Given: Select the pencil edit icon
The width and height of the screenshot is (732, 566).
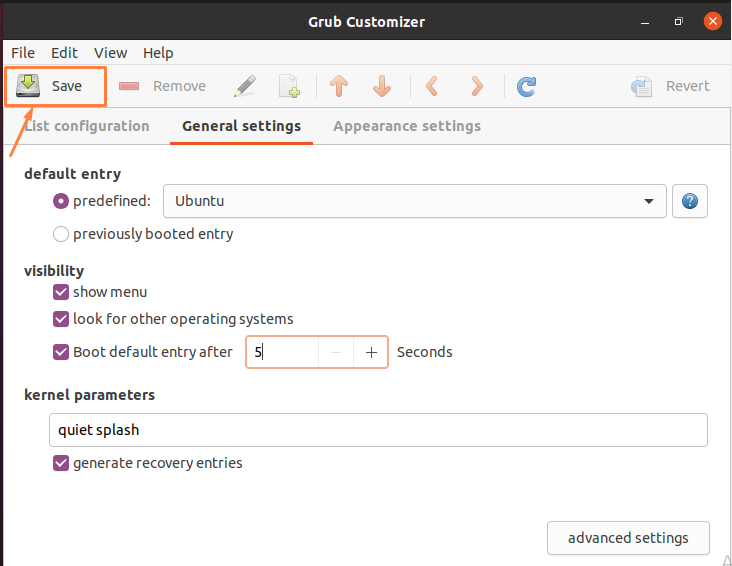Looking at the screenshot, I should tap(245, 86).
